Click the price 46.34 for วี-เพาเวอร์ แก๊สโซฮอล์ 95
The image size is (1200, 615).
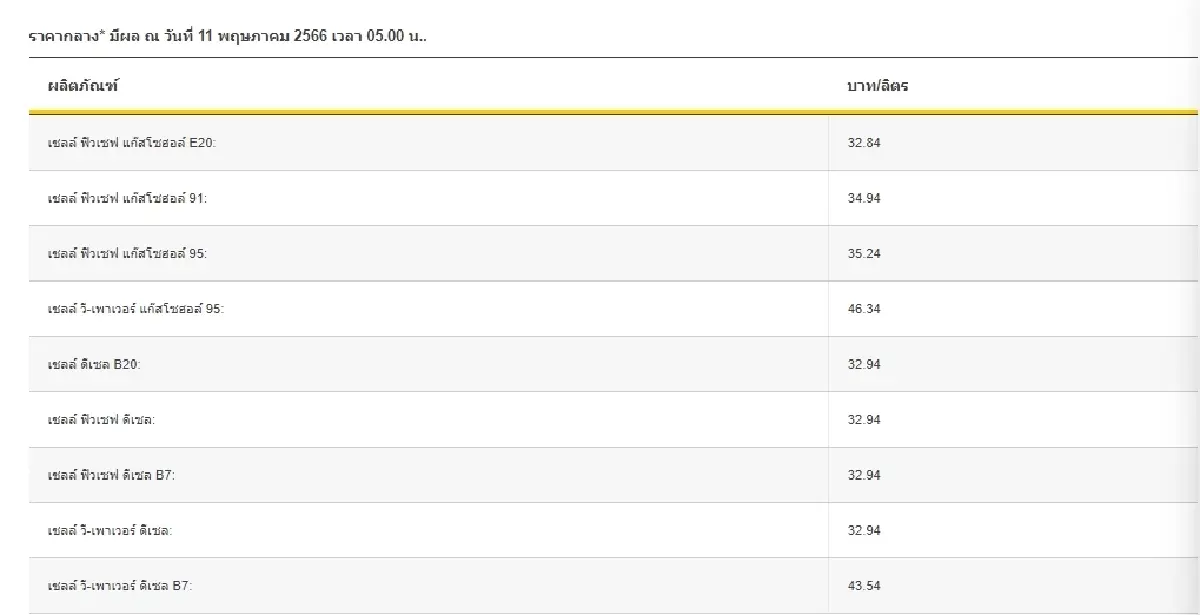[864, 309]
